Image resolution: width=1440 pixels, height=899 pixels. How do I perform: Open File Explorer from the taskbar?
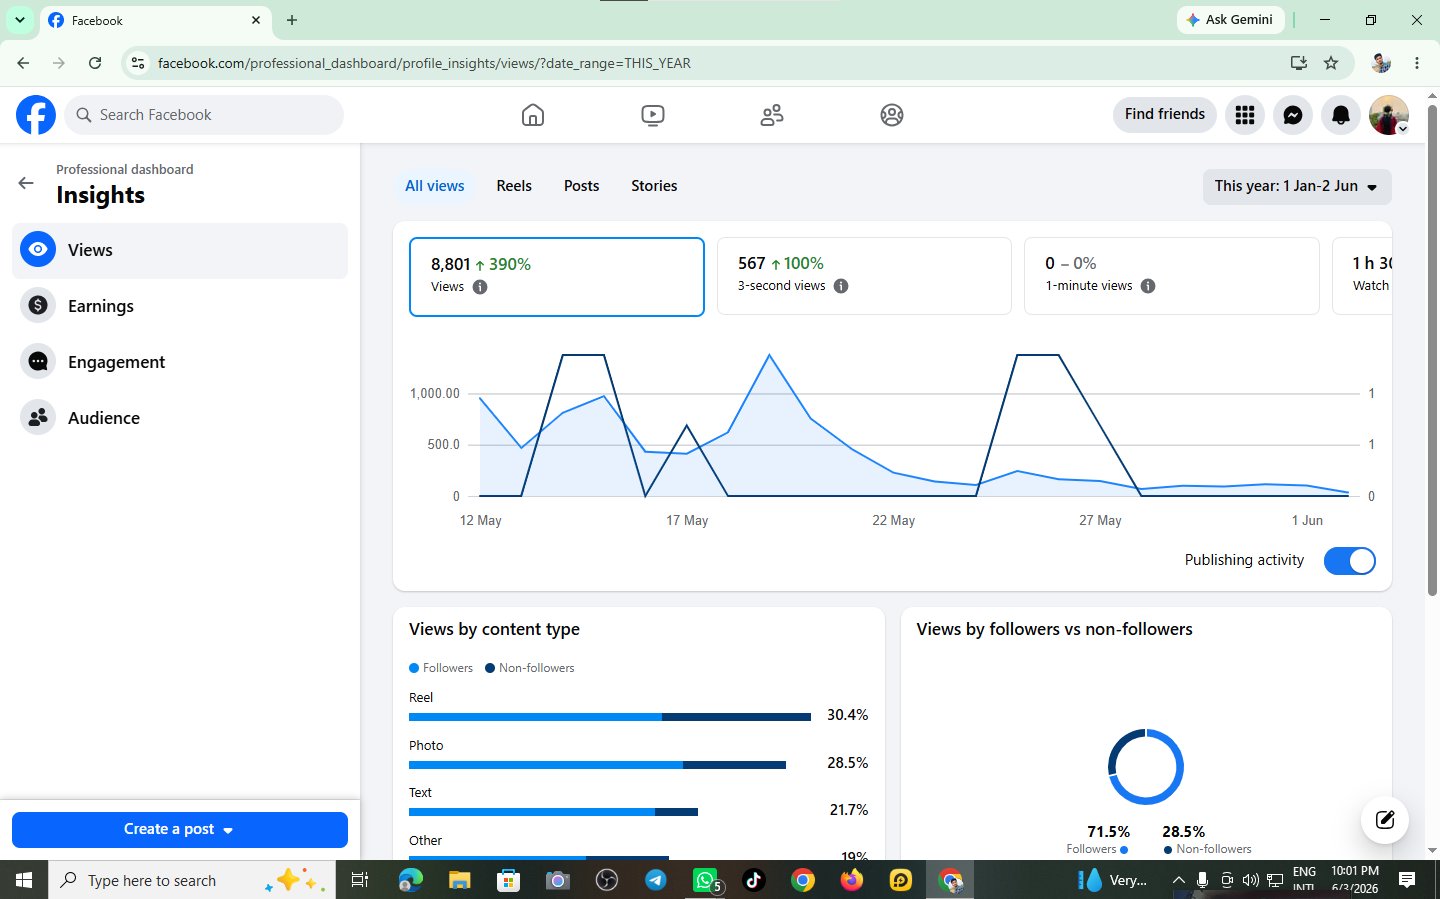[x=459, y=880]
